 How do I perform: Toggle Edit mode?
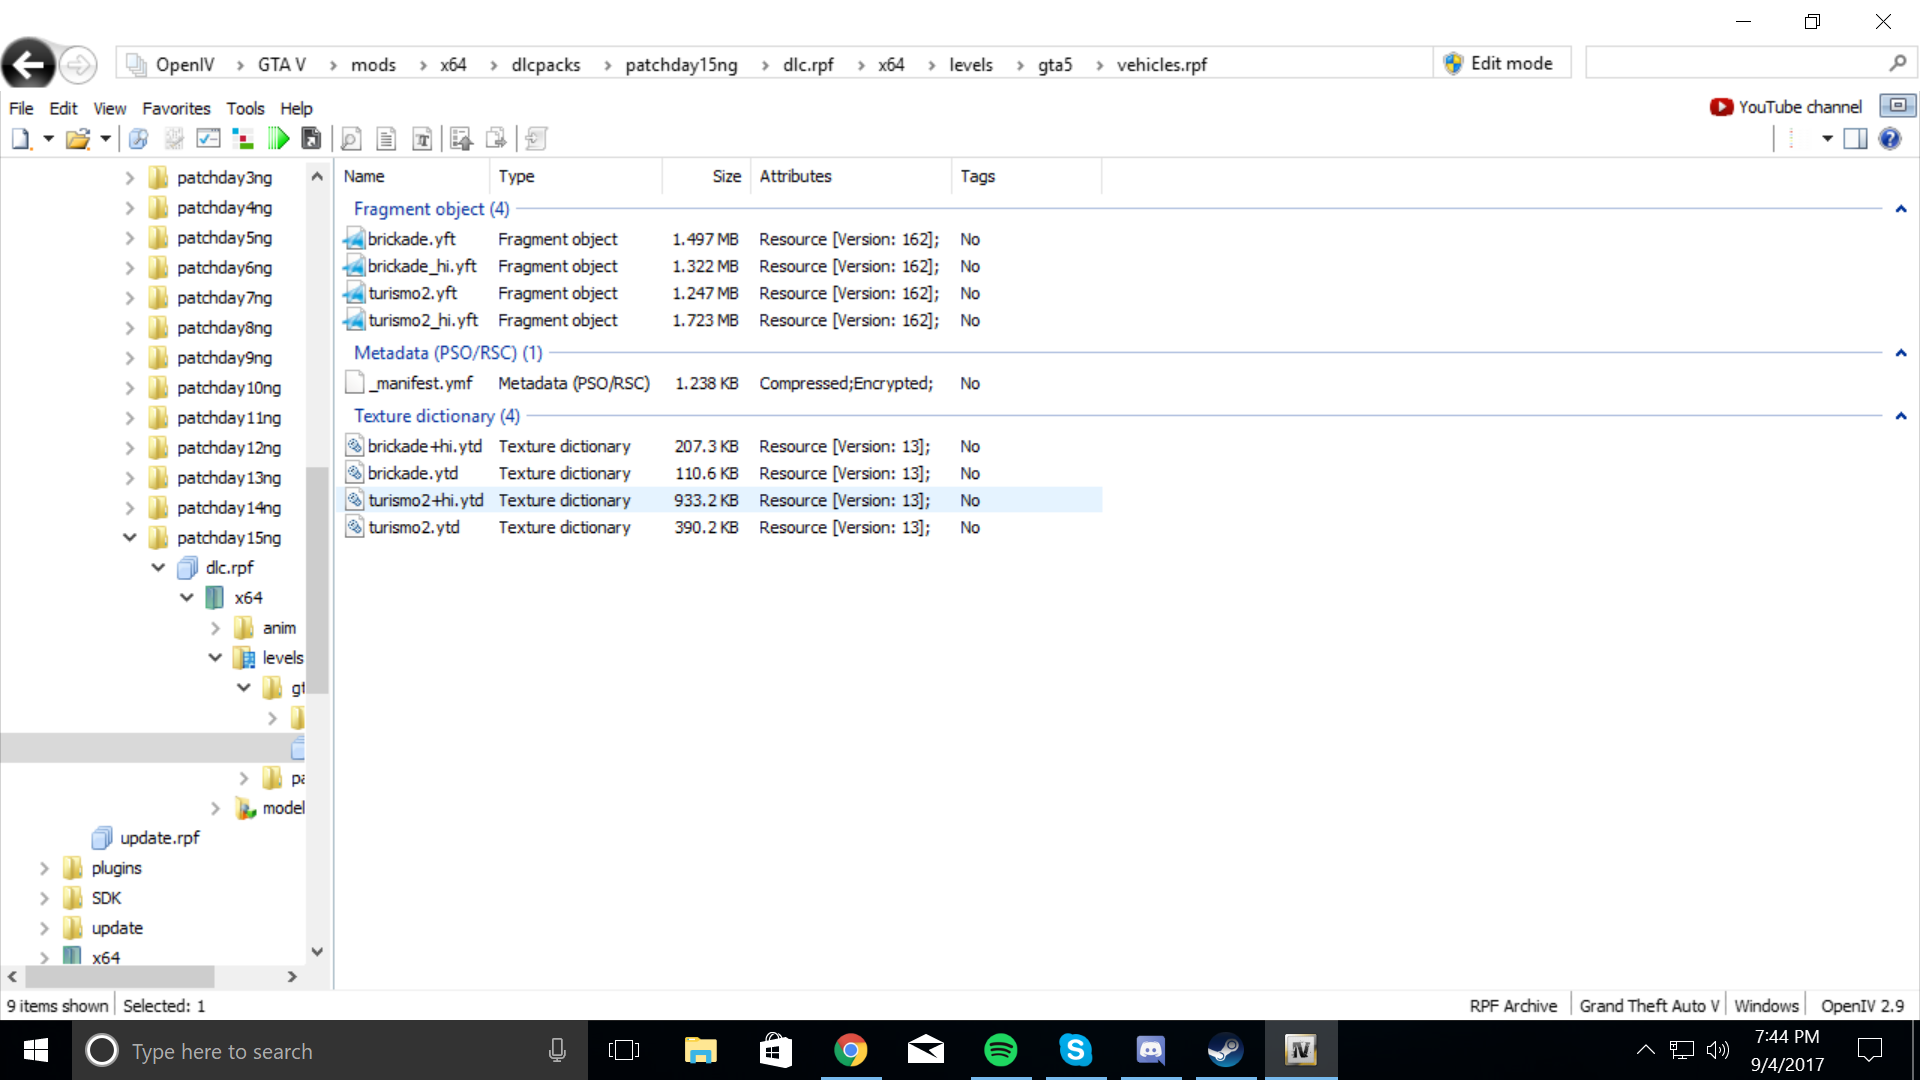click(1499, 63)
